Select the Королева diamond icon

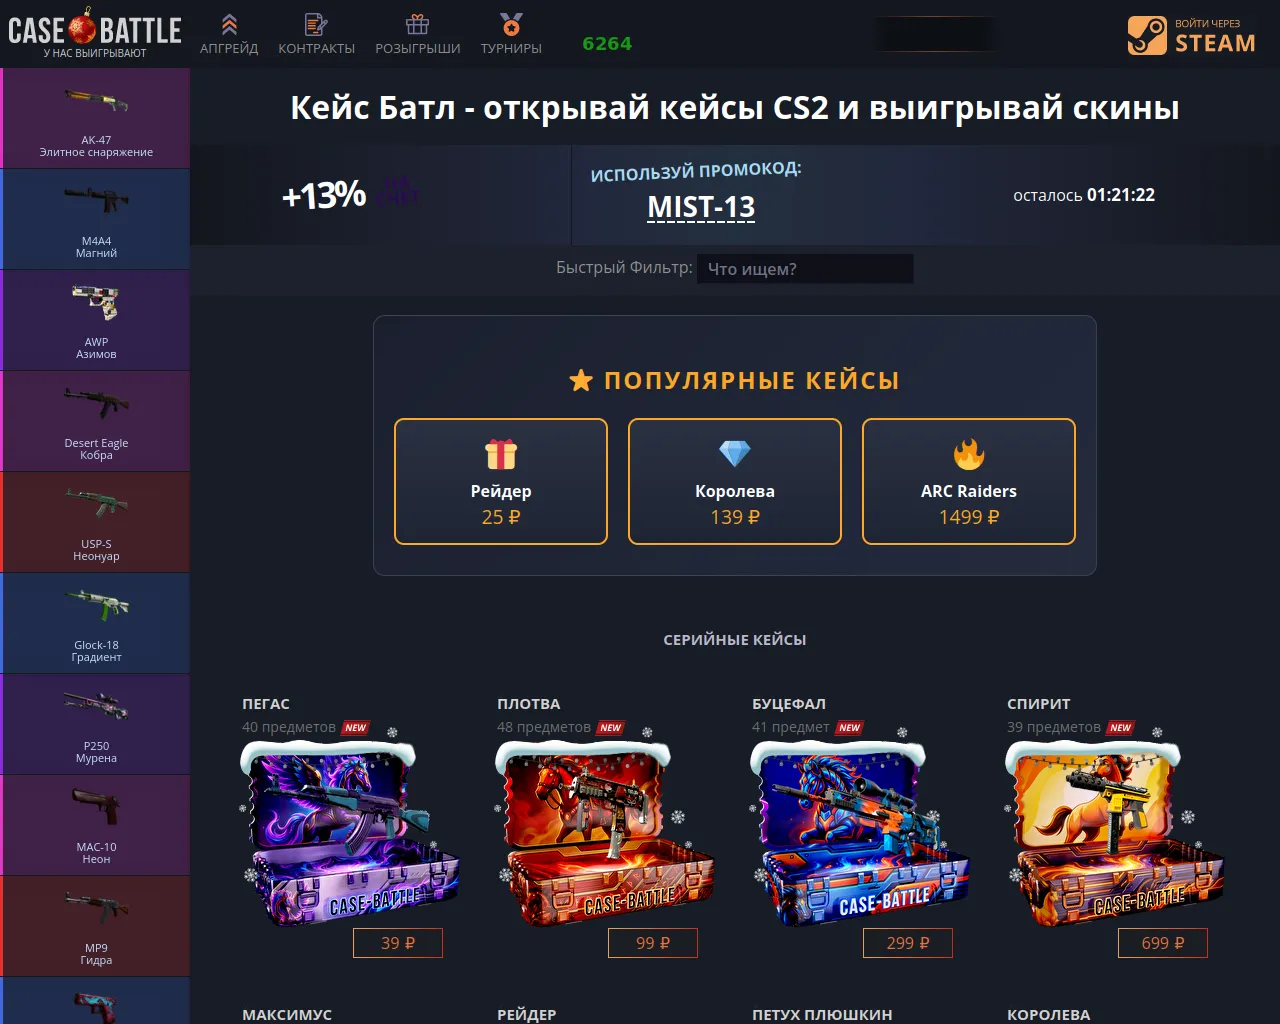(x=735, y=454)
